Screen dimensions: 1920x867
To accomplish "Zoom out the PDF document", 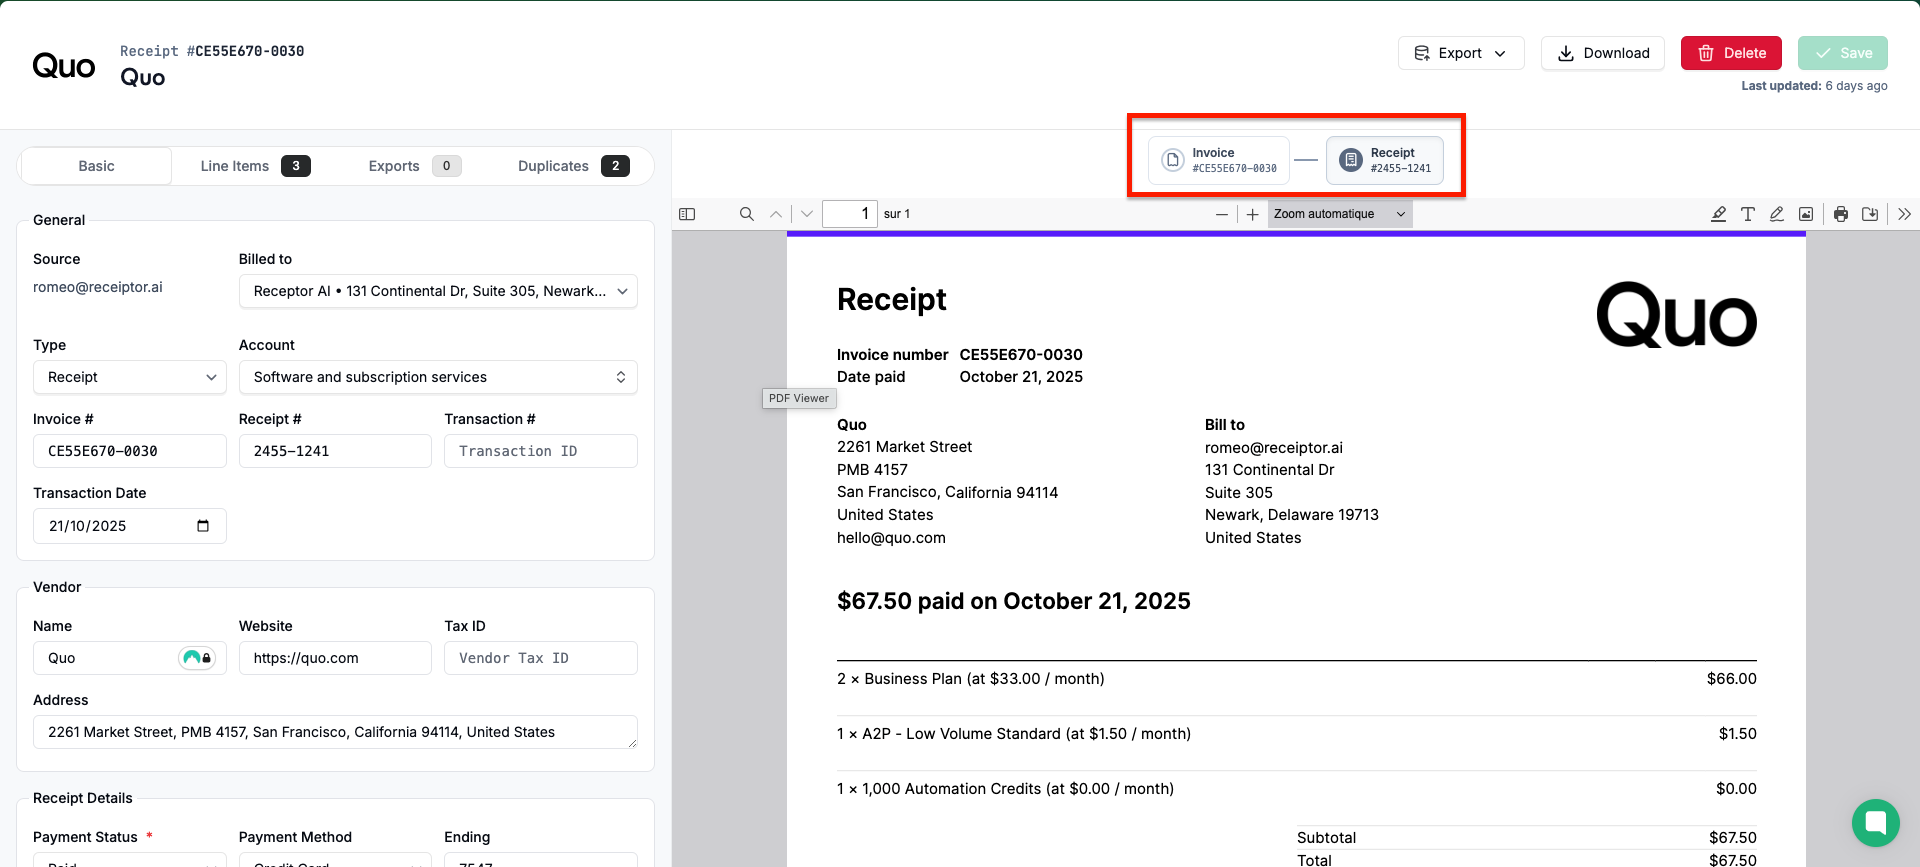I will pos(1222,214).
